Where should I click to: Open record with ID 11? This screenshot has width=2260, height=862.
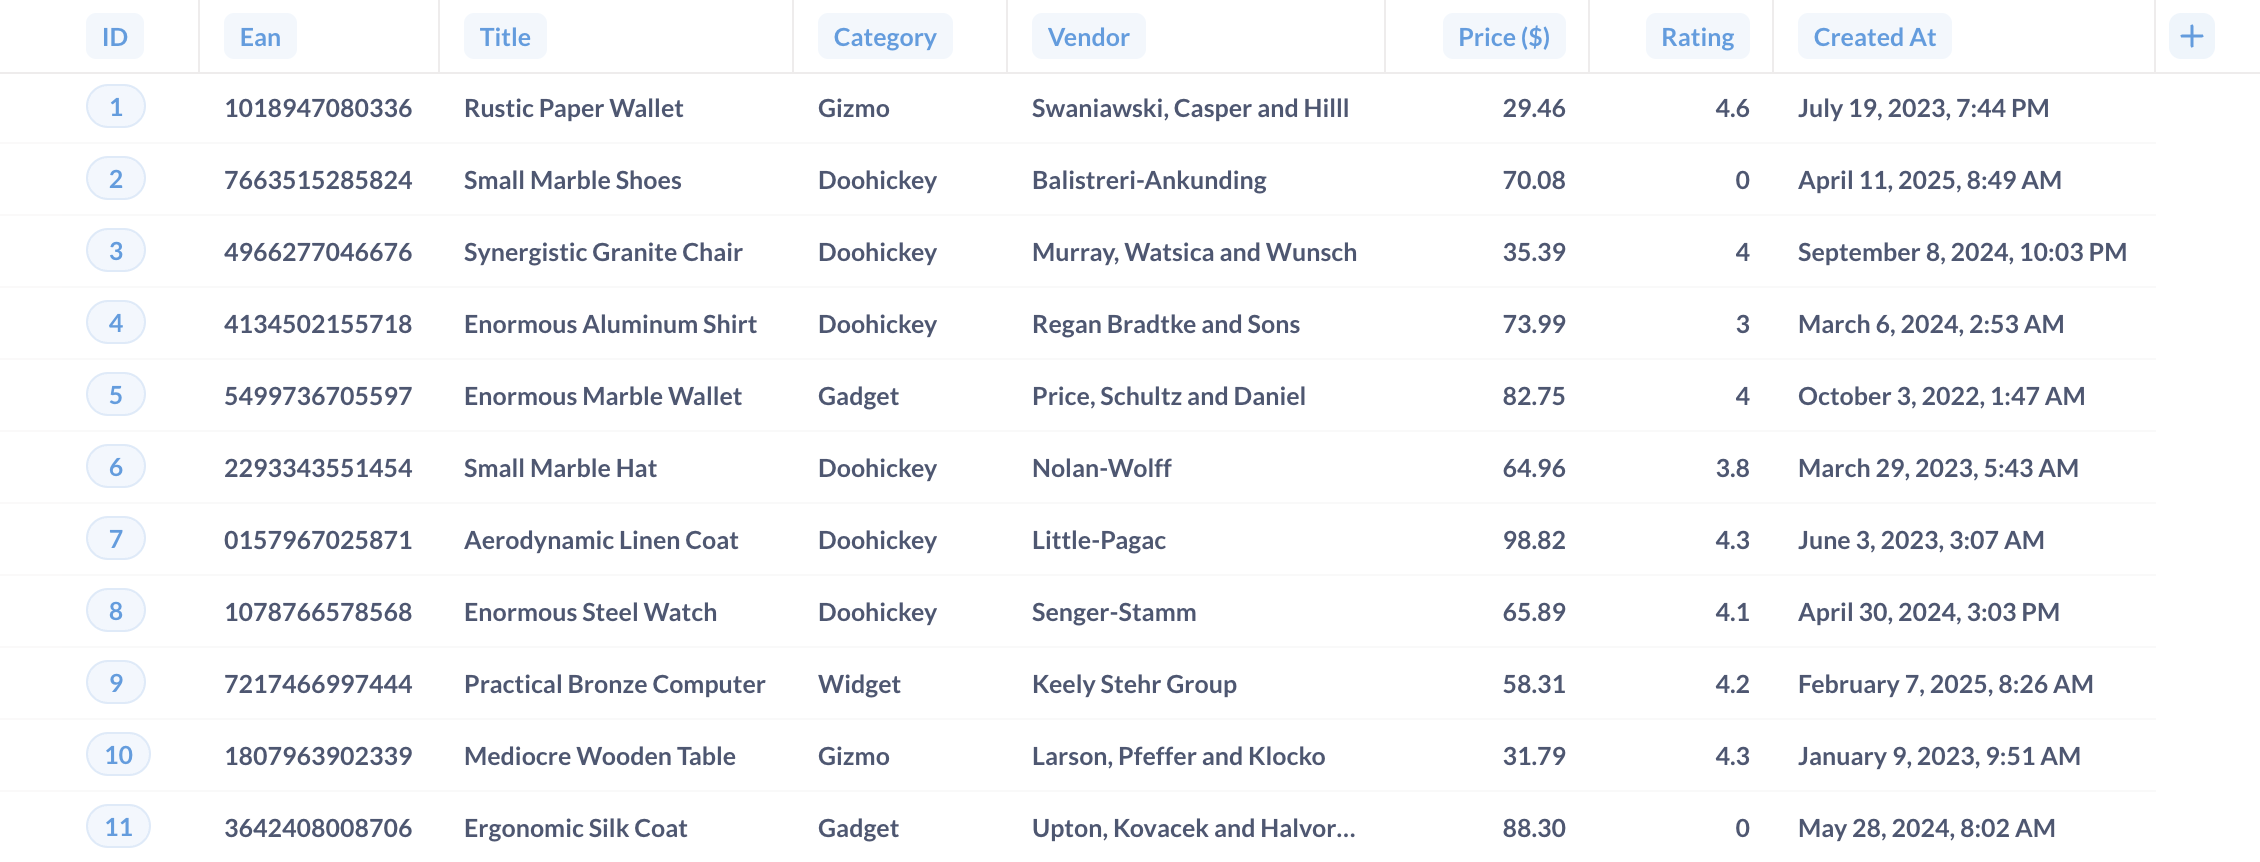tap(117, 827)
